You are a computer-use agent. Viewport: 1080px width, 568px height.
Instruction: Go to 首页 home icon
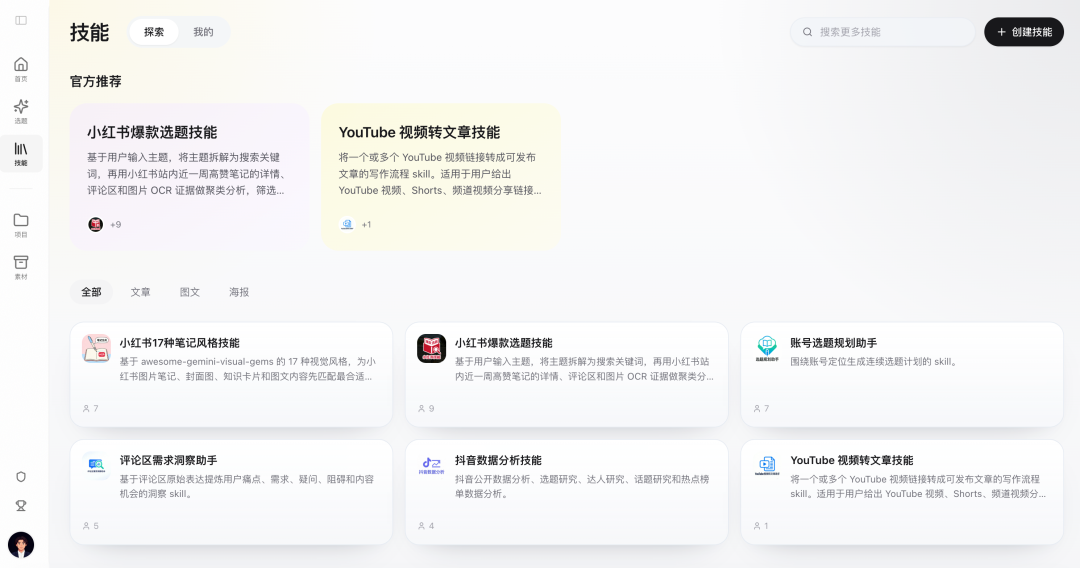pyautogui.click(x=21, y=65)
